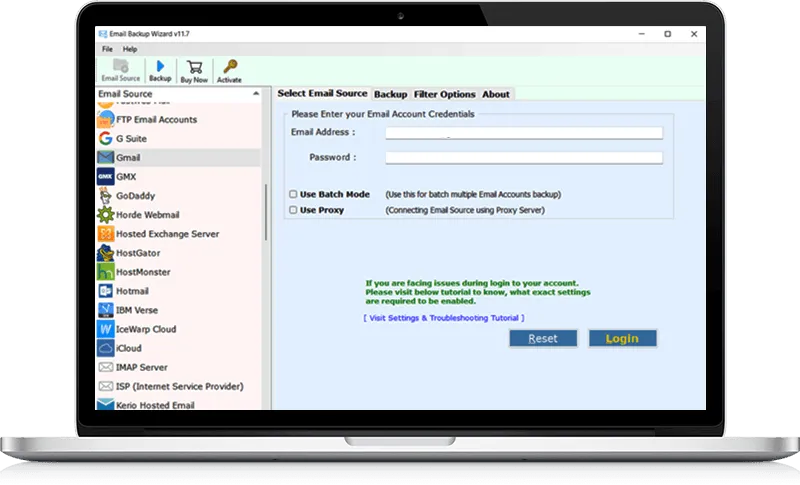
Task: Select the iCloud icon
Action: [x=106, y=348]
